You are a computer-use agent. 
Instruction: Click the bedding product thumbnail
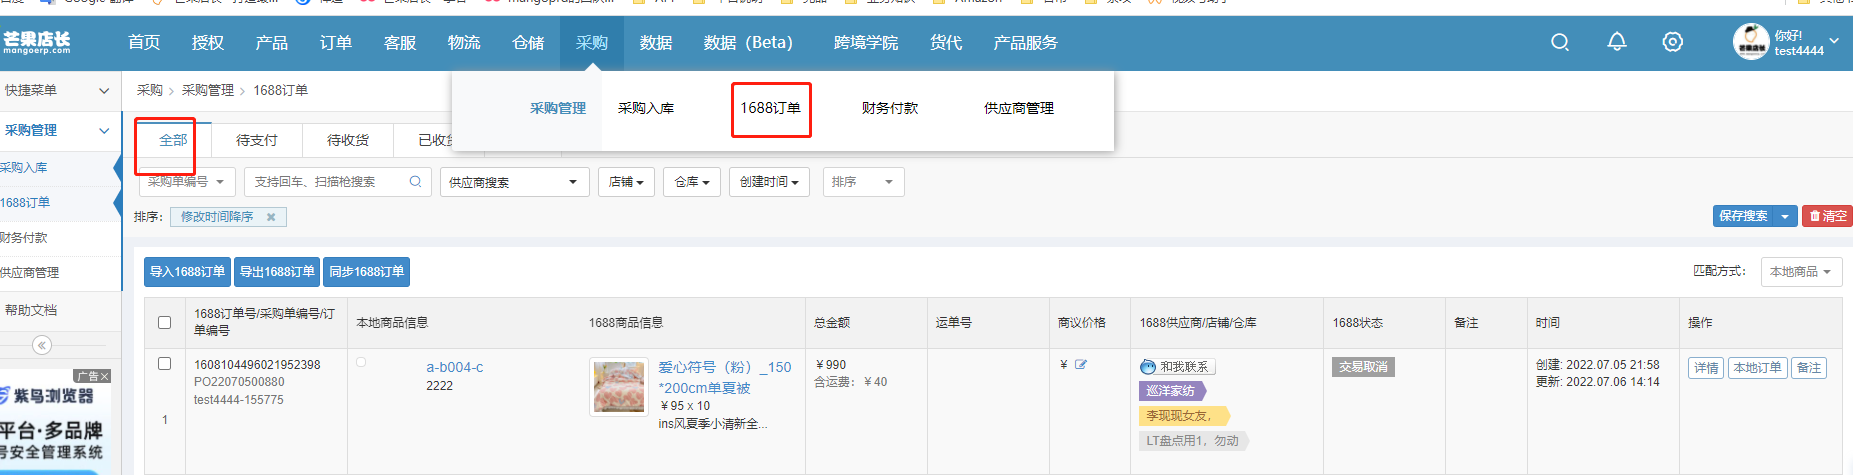(619, 387)
